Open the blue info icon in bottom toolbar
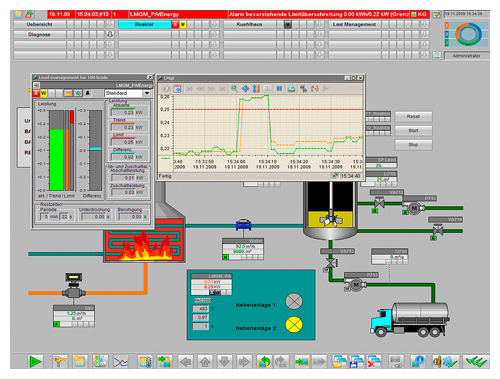Image resolution: width=500 pixels, height=379 pixels. click(418, 362)
